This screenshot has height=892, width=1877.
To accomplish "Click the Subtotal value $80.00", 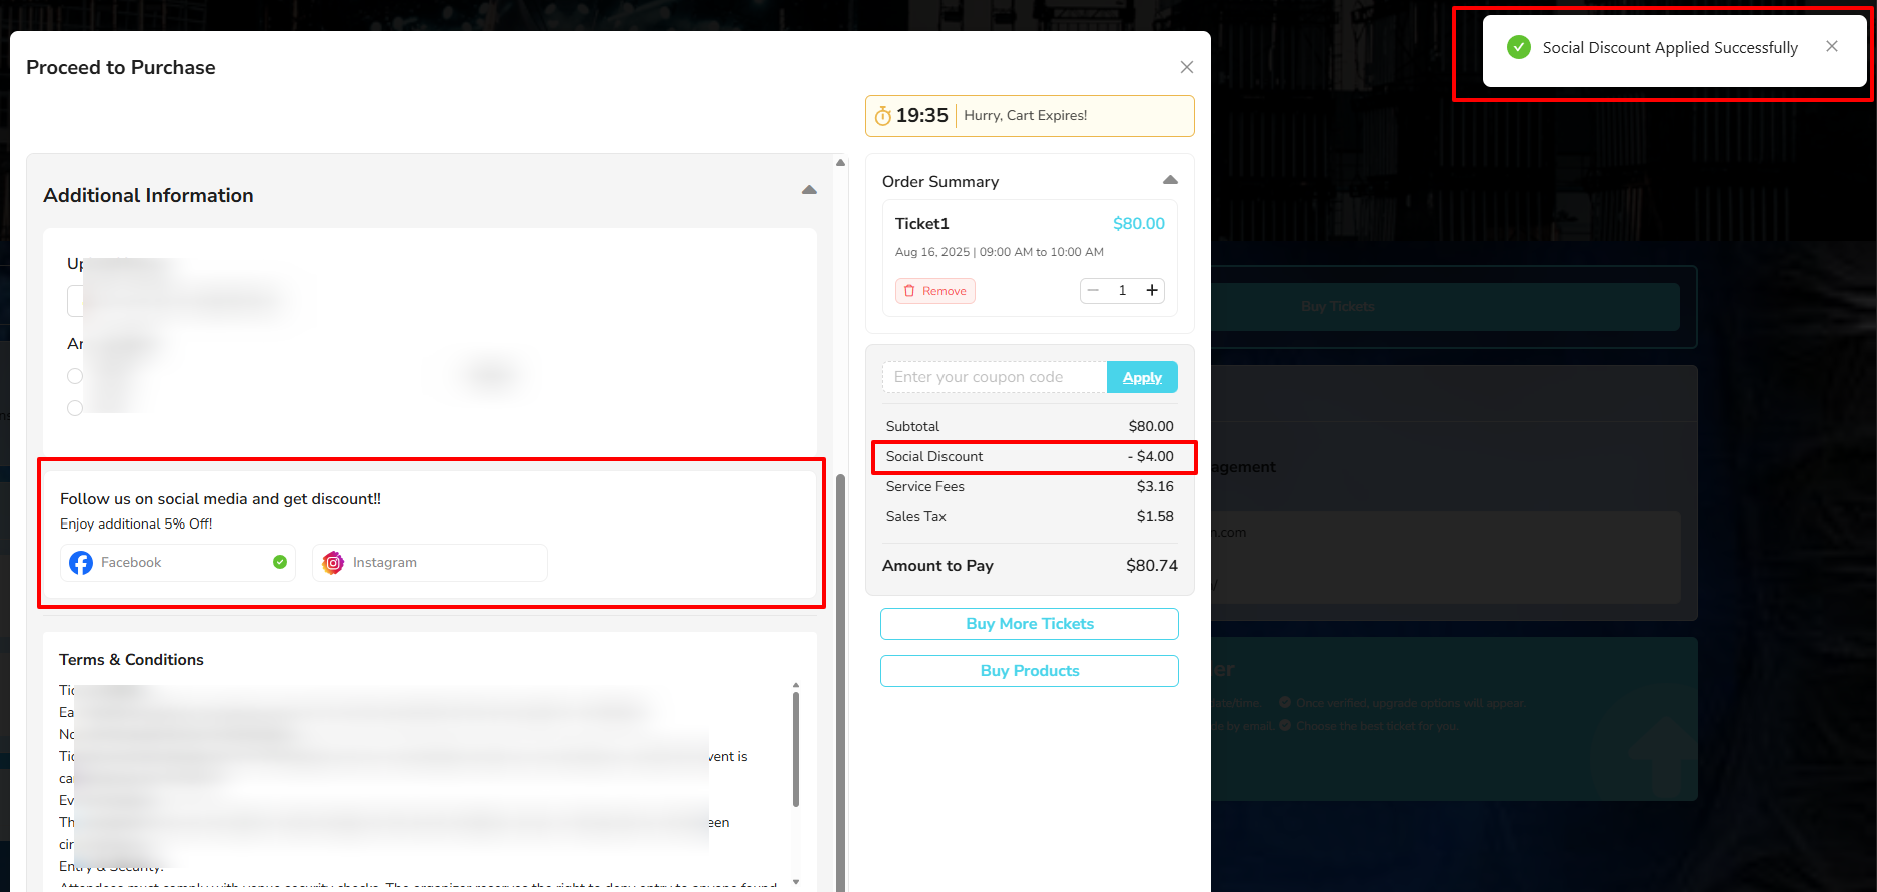I will coord(1151,426).
